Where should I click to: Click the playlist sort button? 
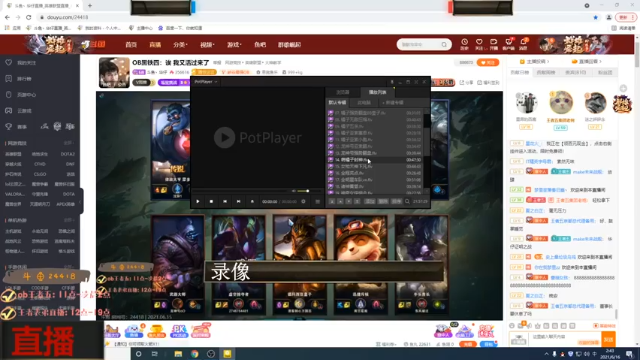coord(396,201)
